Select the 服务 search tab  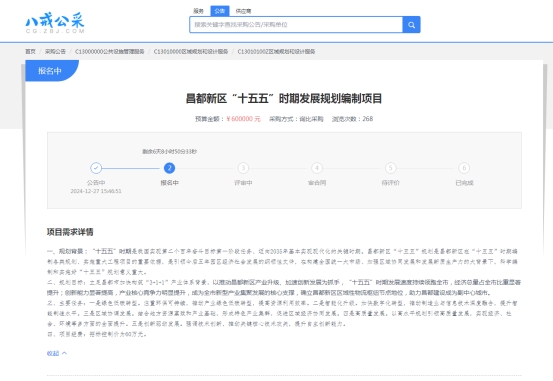point(199,11)
